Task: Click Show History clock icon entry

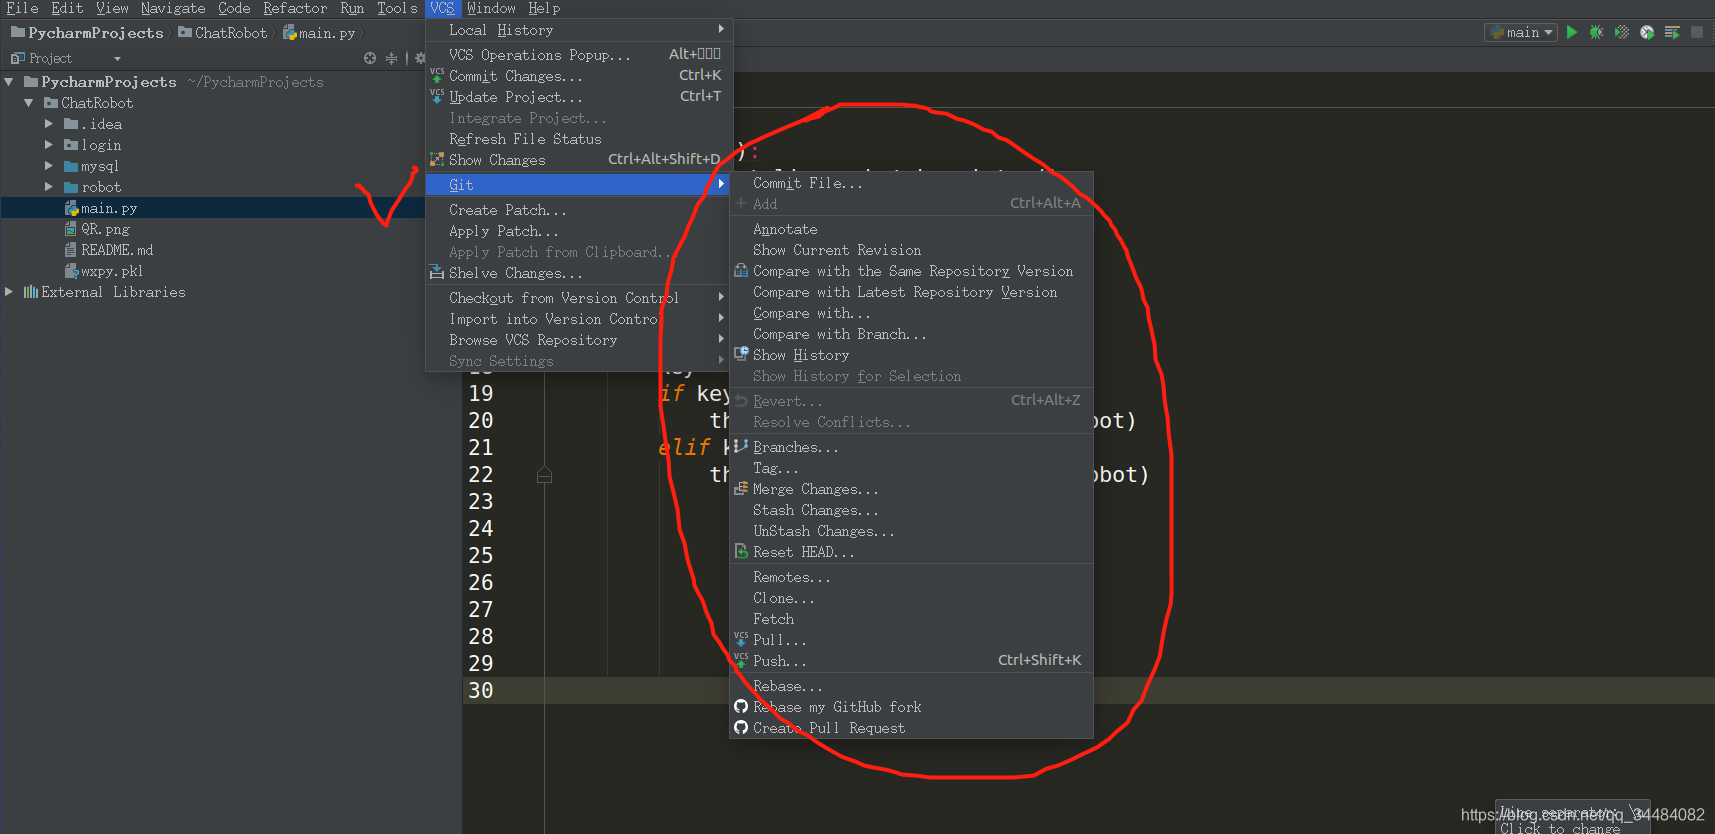Action: (741, 355)
